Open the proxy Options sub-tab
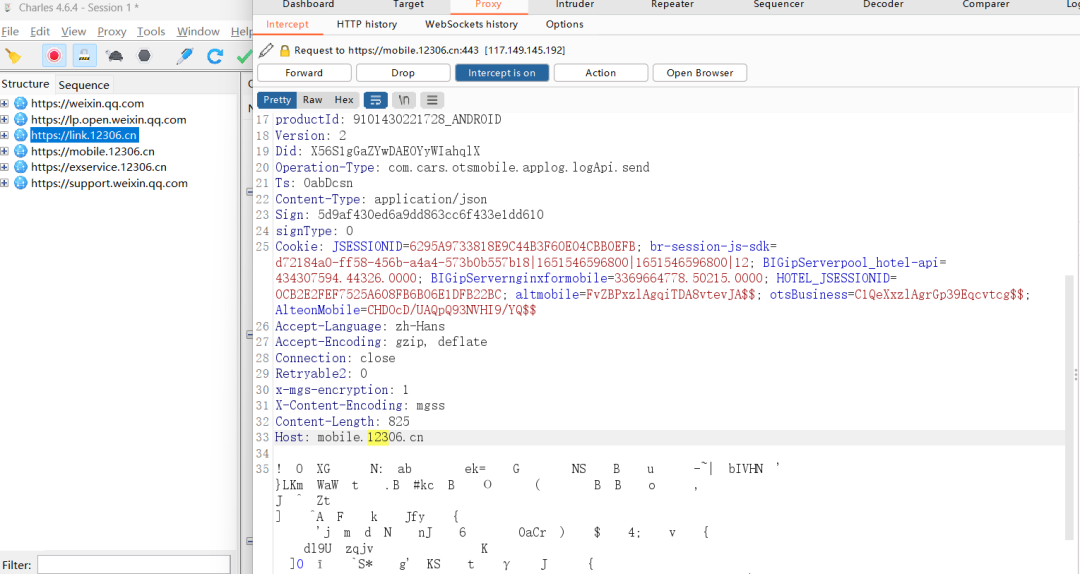Screen dimensions: 1080x574 coord(565,24)
